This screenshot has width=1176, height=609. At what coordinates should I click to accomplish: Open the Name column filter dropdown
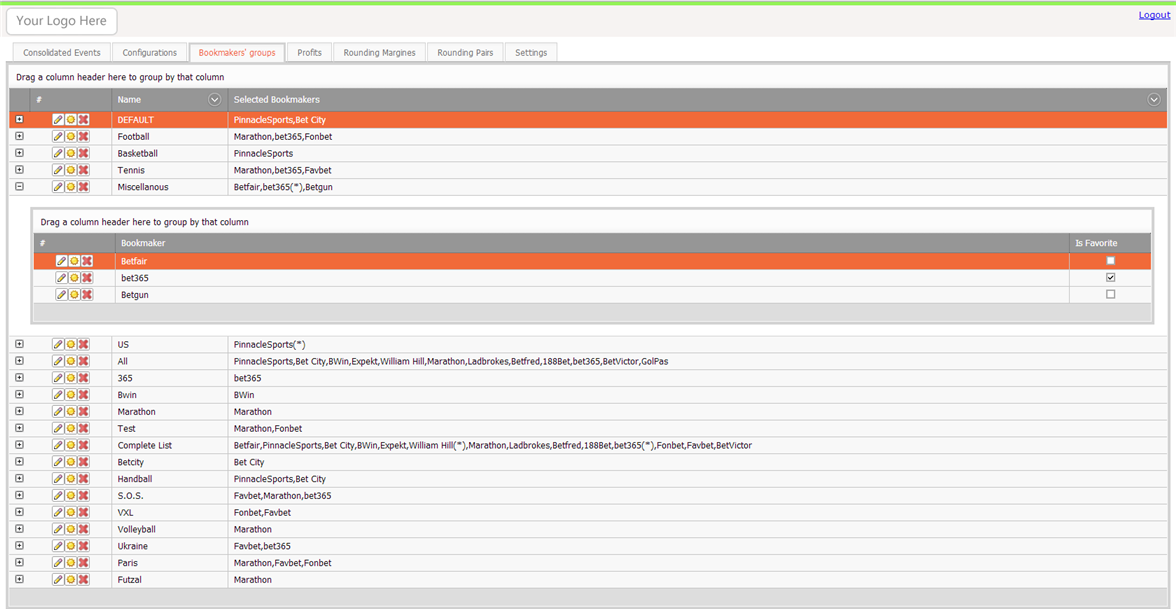click(214, 100)
